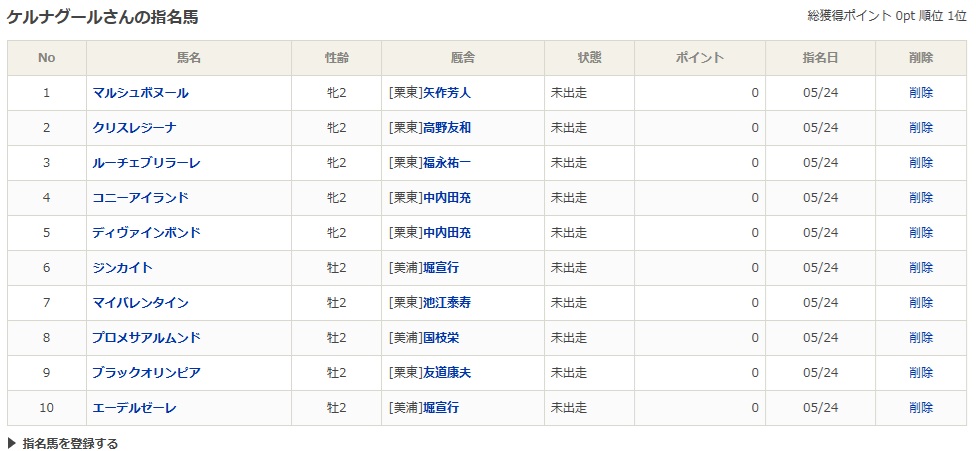This screenshot has width=976, height=451.
Task: Open horse クリスレジーナ link
Action: 134,128
